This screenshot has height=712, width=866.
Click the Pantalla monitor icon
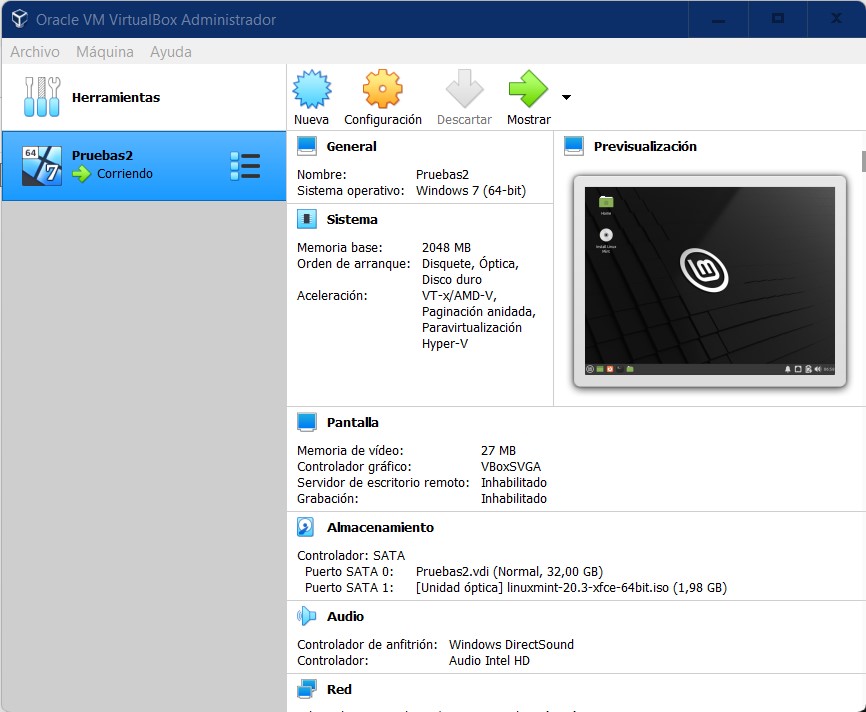tap(307, 422)
